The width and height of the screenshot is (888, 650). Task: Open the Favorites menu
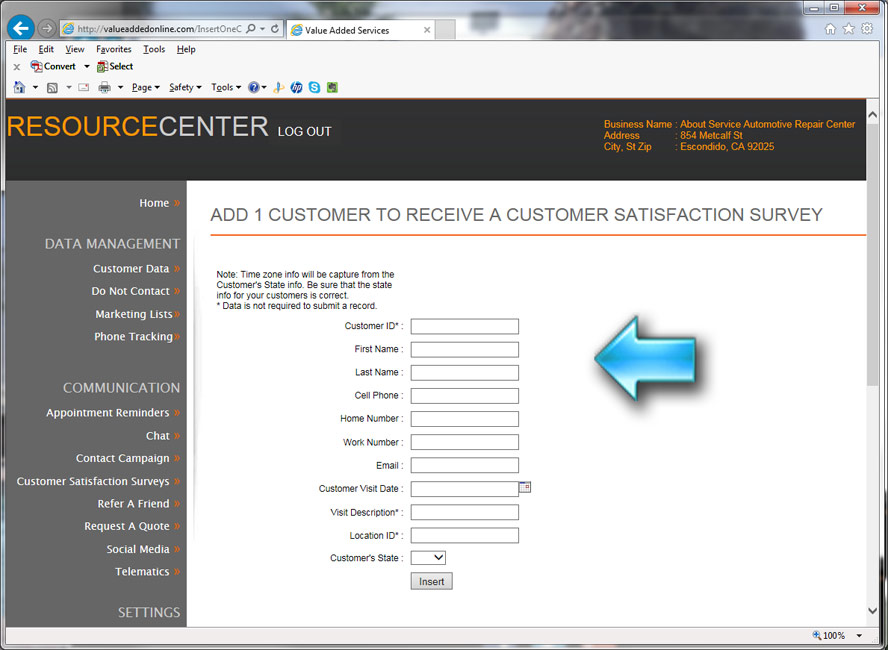pos(113,49)
